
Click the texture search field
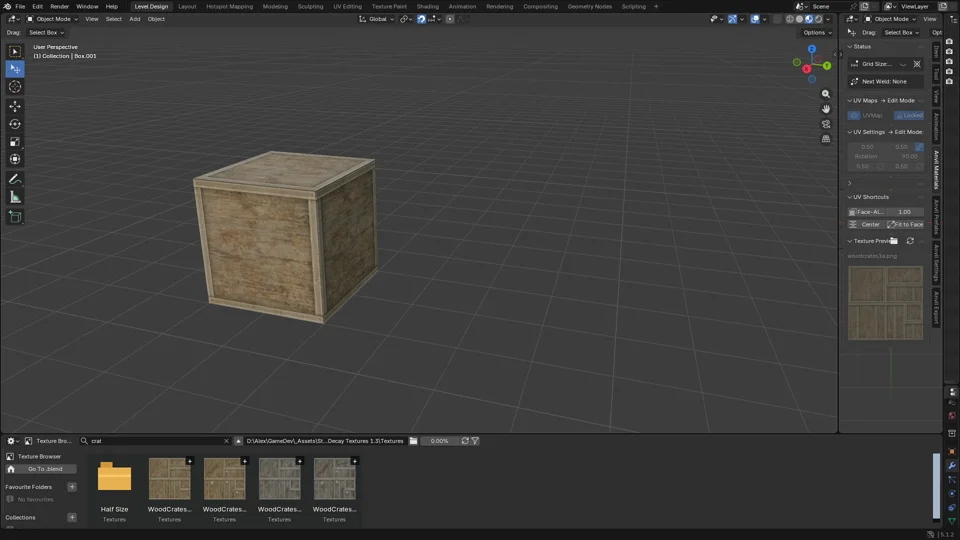[x=154, y=441]
